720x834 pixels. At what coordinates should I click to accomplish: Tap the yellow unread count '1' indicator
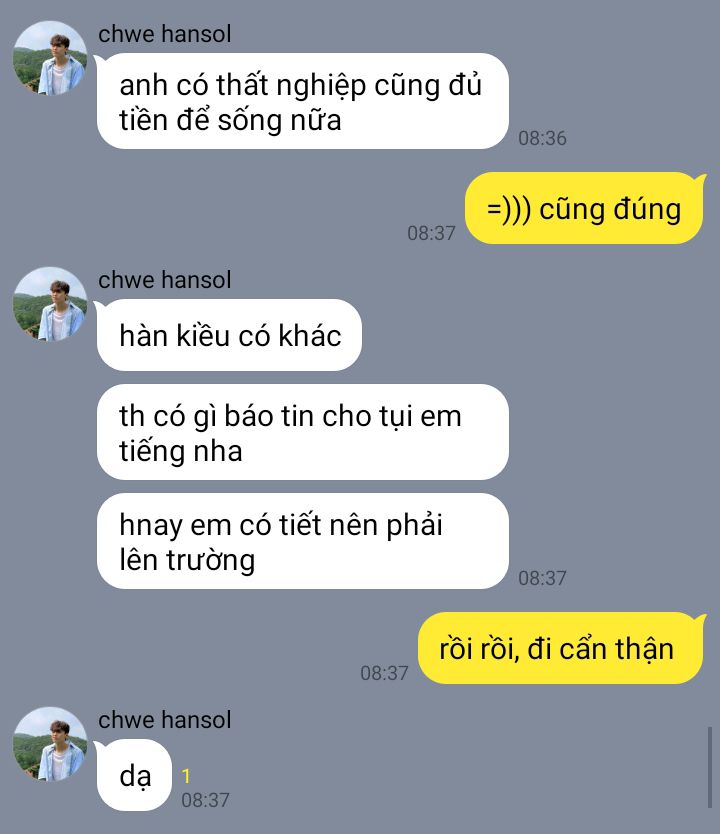[x=186, y=776]
